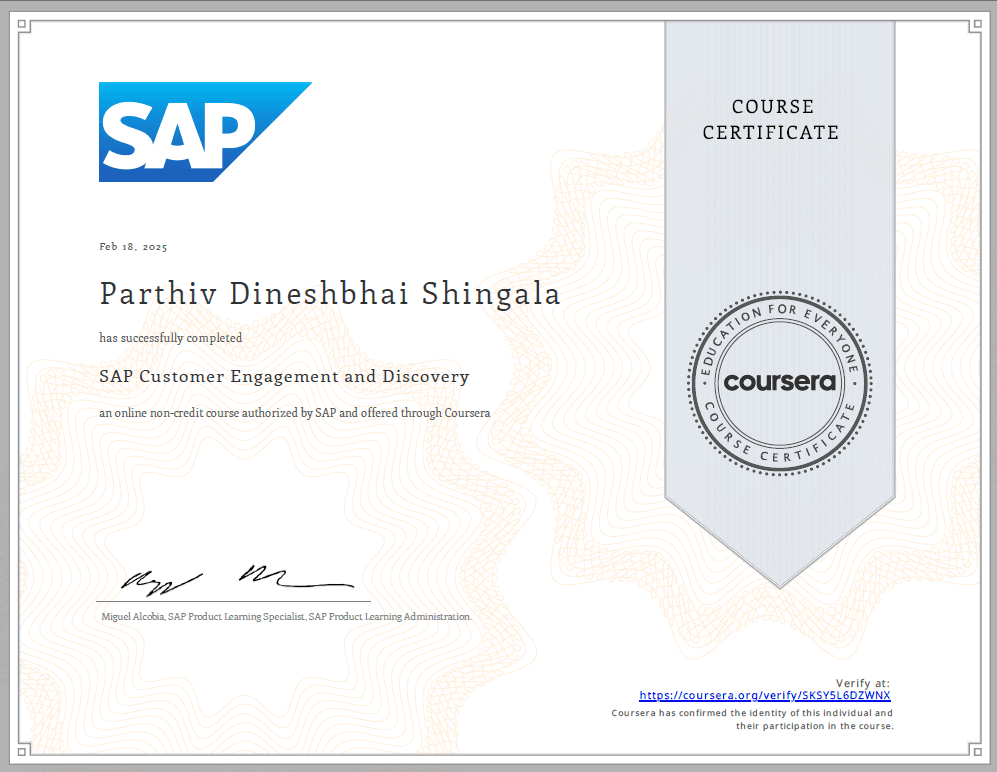Click 'COURSE CERTIFICATE' heading on ribbon
The image size is (997, 772).
[772, 120]
